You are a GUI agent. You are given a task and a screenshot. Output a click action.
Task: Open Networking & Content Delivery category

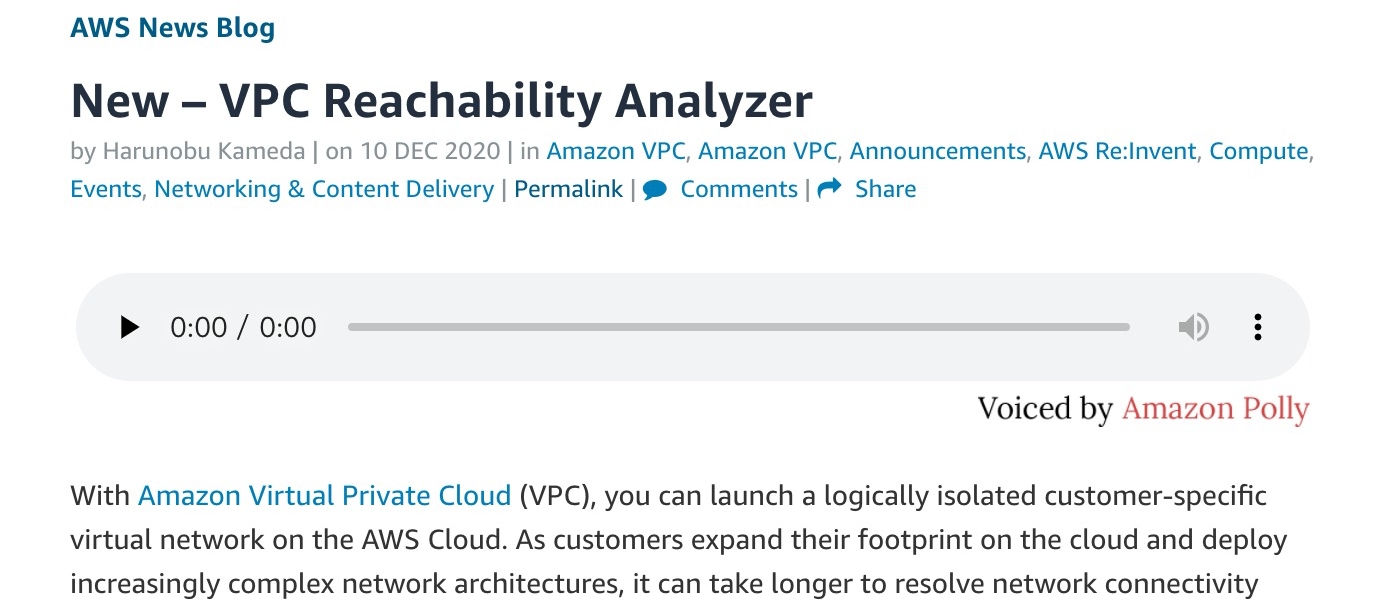(324, 189)
